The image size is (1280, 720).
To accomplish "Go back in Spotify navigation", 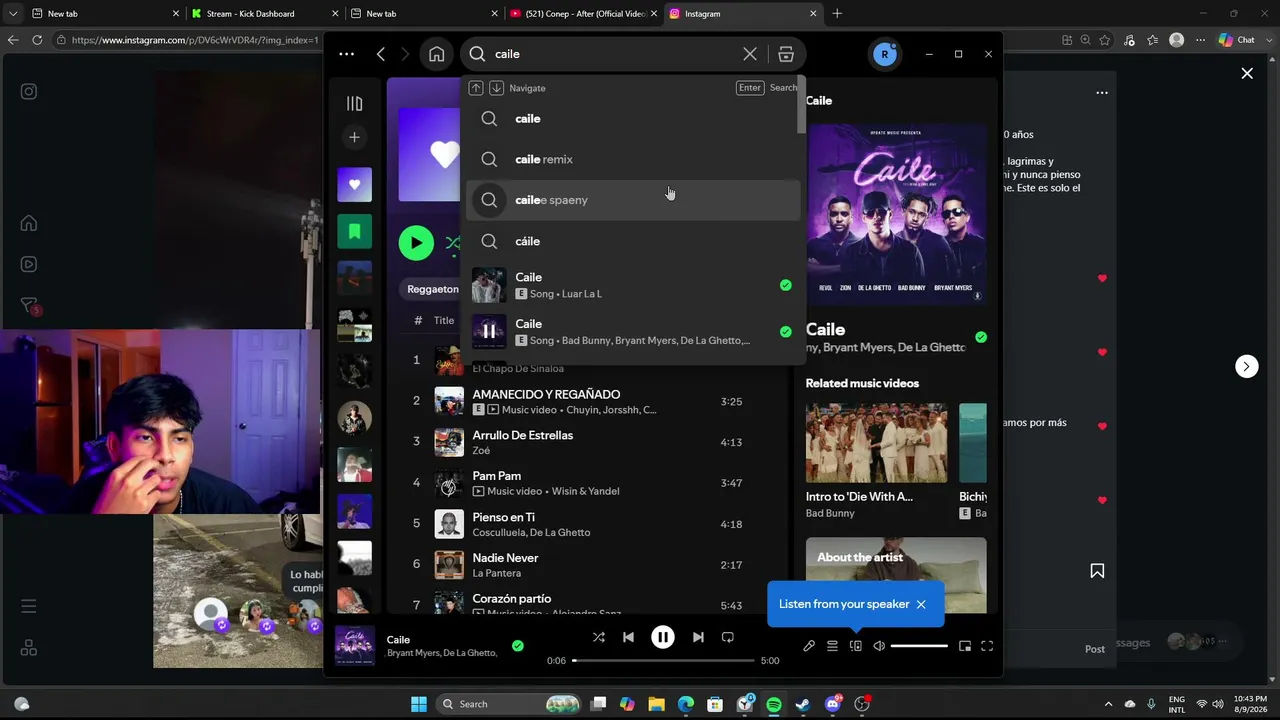I will tap(381, 54).
